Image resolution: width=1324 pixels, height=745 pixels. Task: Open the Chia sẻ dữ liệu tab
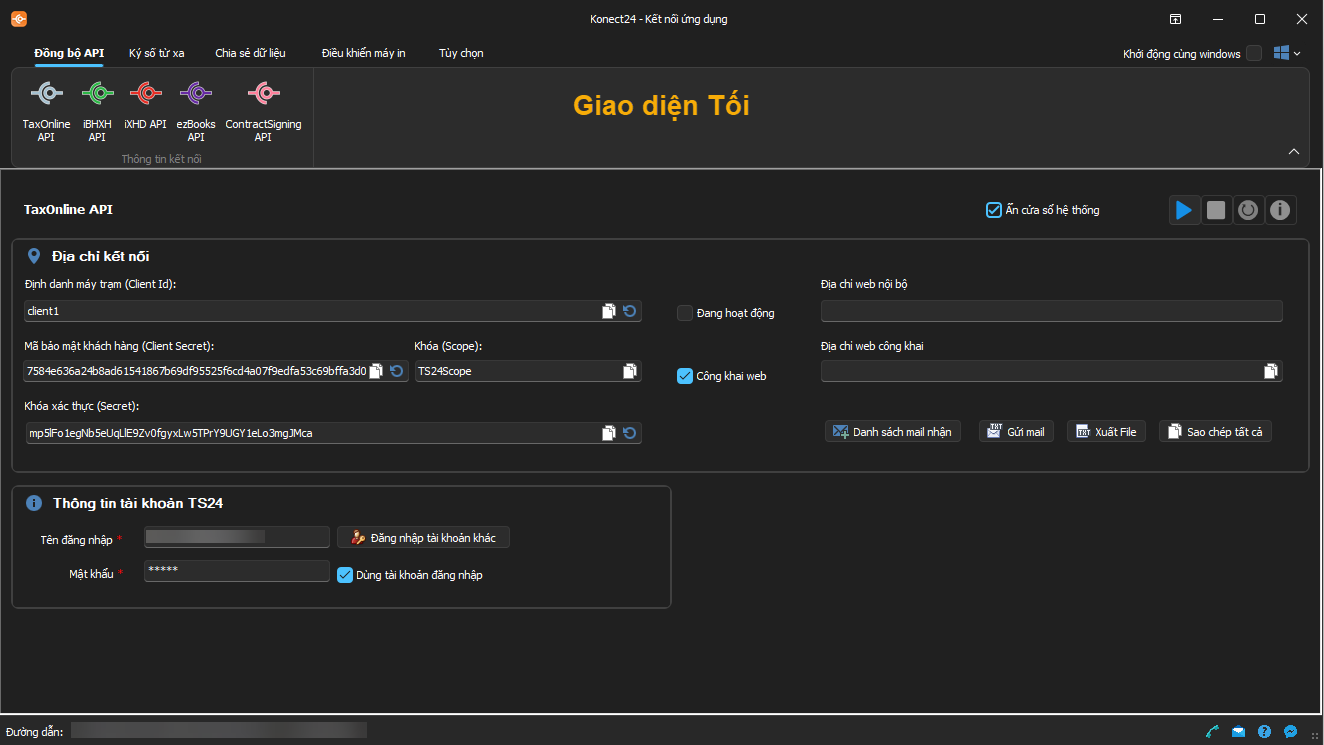point(251,53)
